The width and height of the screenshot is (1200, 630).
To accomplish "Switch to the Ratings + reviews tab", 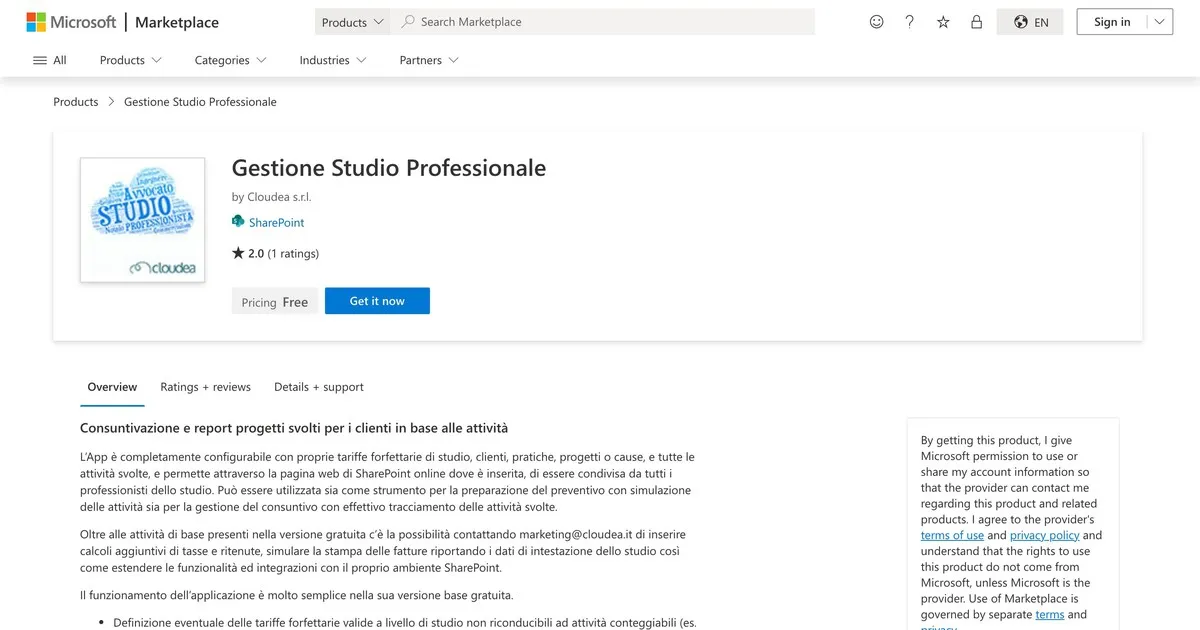I will point(205,387).
